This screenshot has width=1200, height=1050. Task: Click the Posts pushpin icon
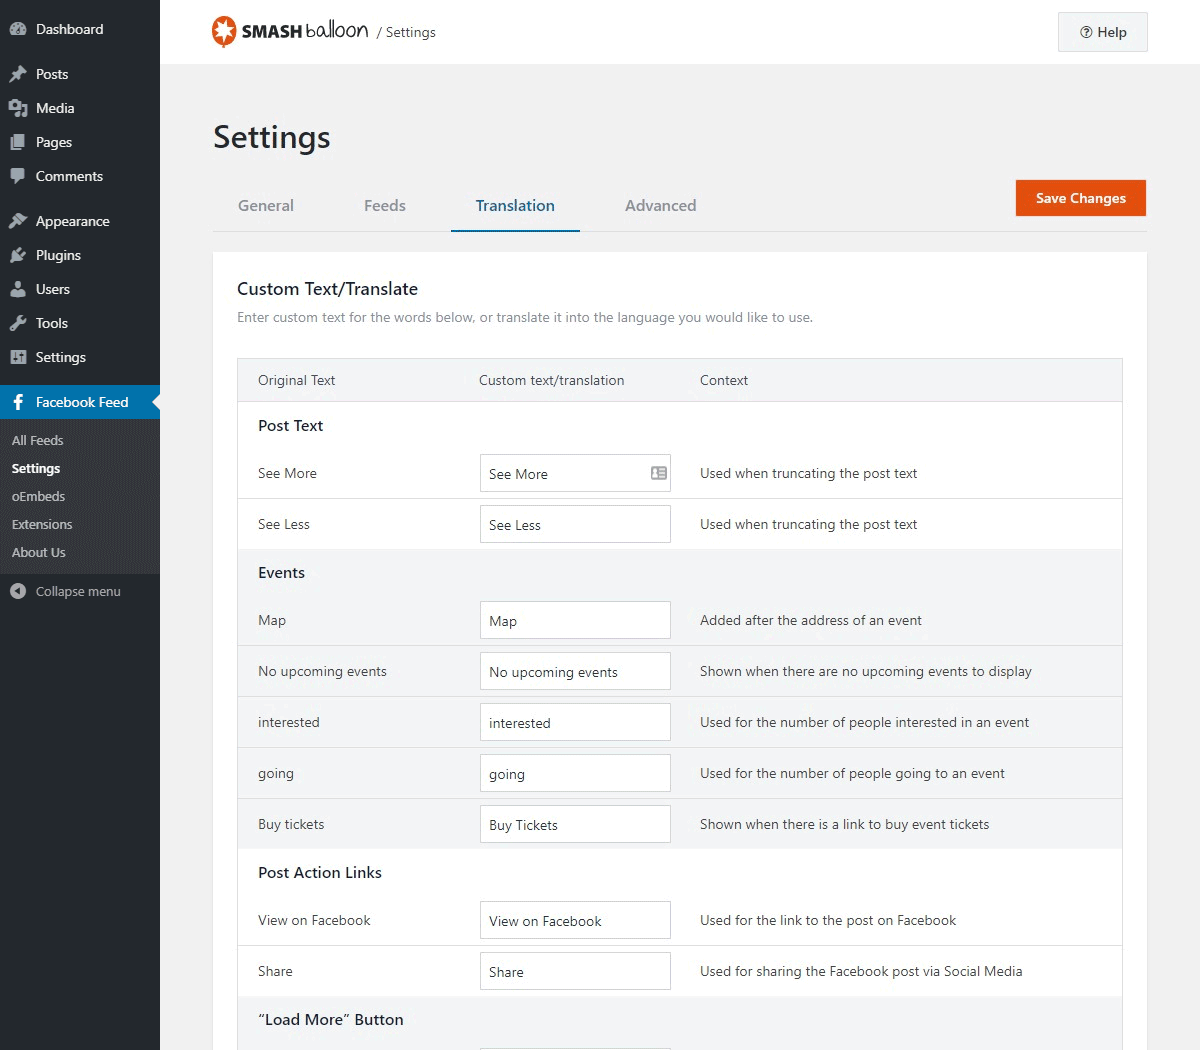click(x=18, y=74)
